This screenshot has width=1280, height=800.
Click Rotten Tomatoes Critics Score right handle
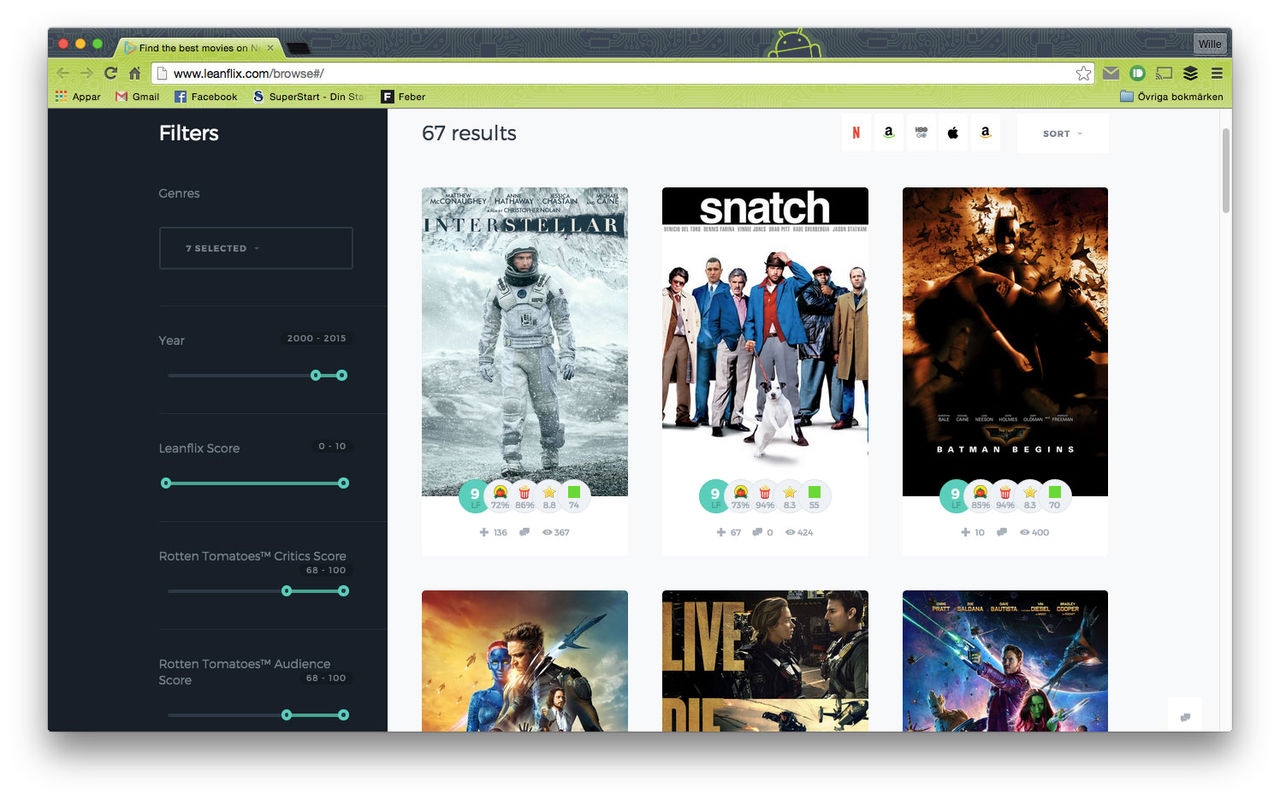click(343, 591)
